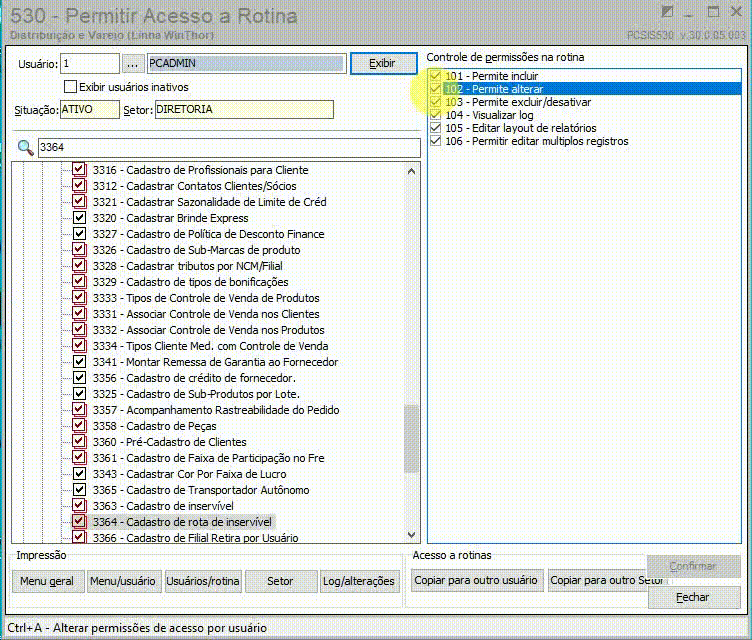Click the Usuários/rotina print button
This screenshot has width=752, height=640.
click(x=203, y=581)
